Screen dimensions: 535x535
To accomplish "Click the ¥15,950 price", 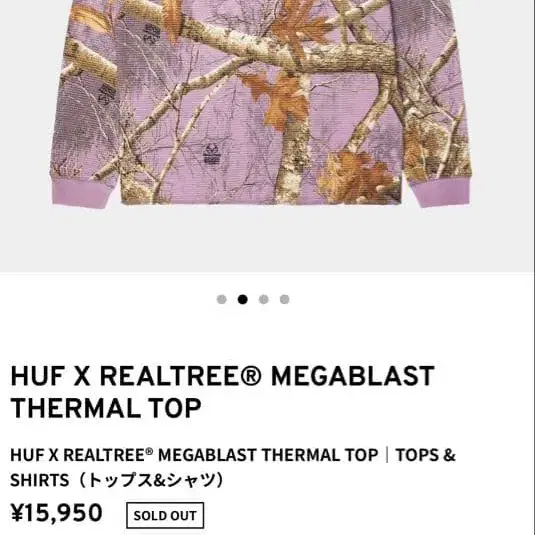I will 56,512.
